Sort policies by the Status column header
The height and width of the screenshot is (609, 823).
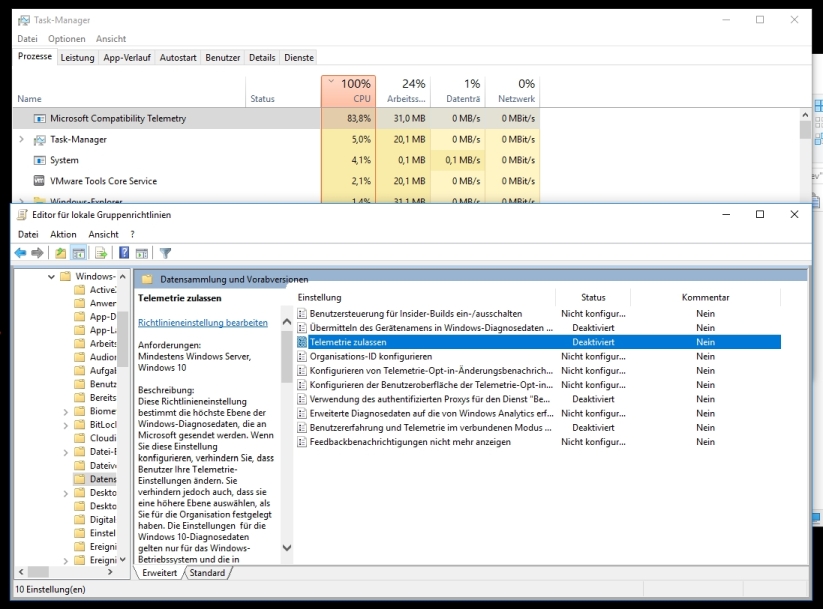[593, 297]
